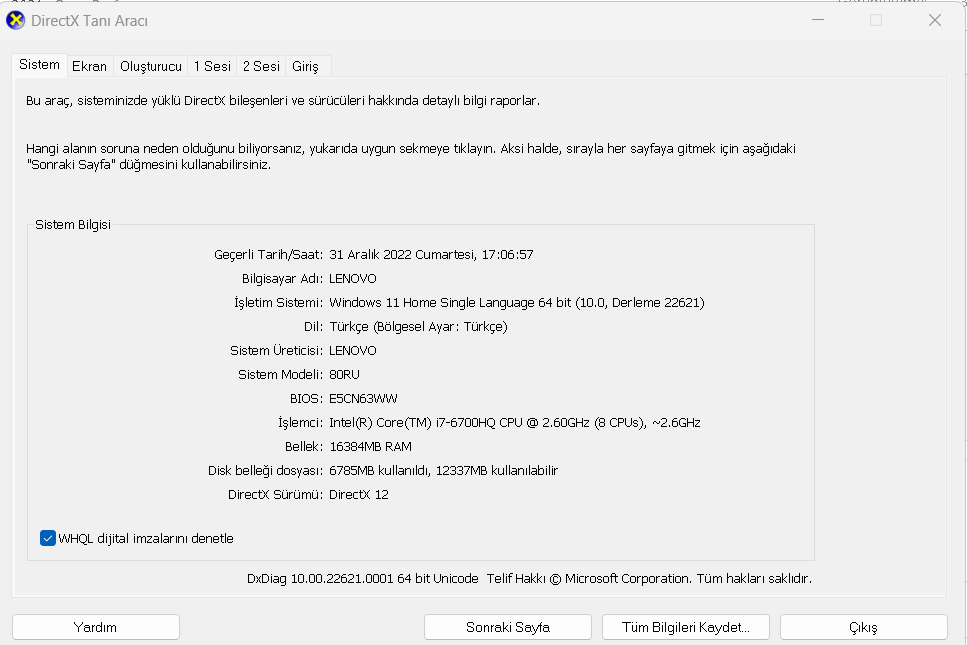
Task: Click the Sistem Modeli value 80RU
Action: (x=344, y=375)
